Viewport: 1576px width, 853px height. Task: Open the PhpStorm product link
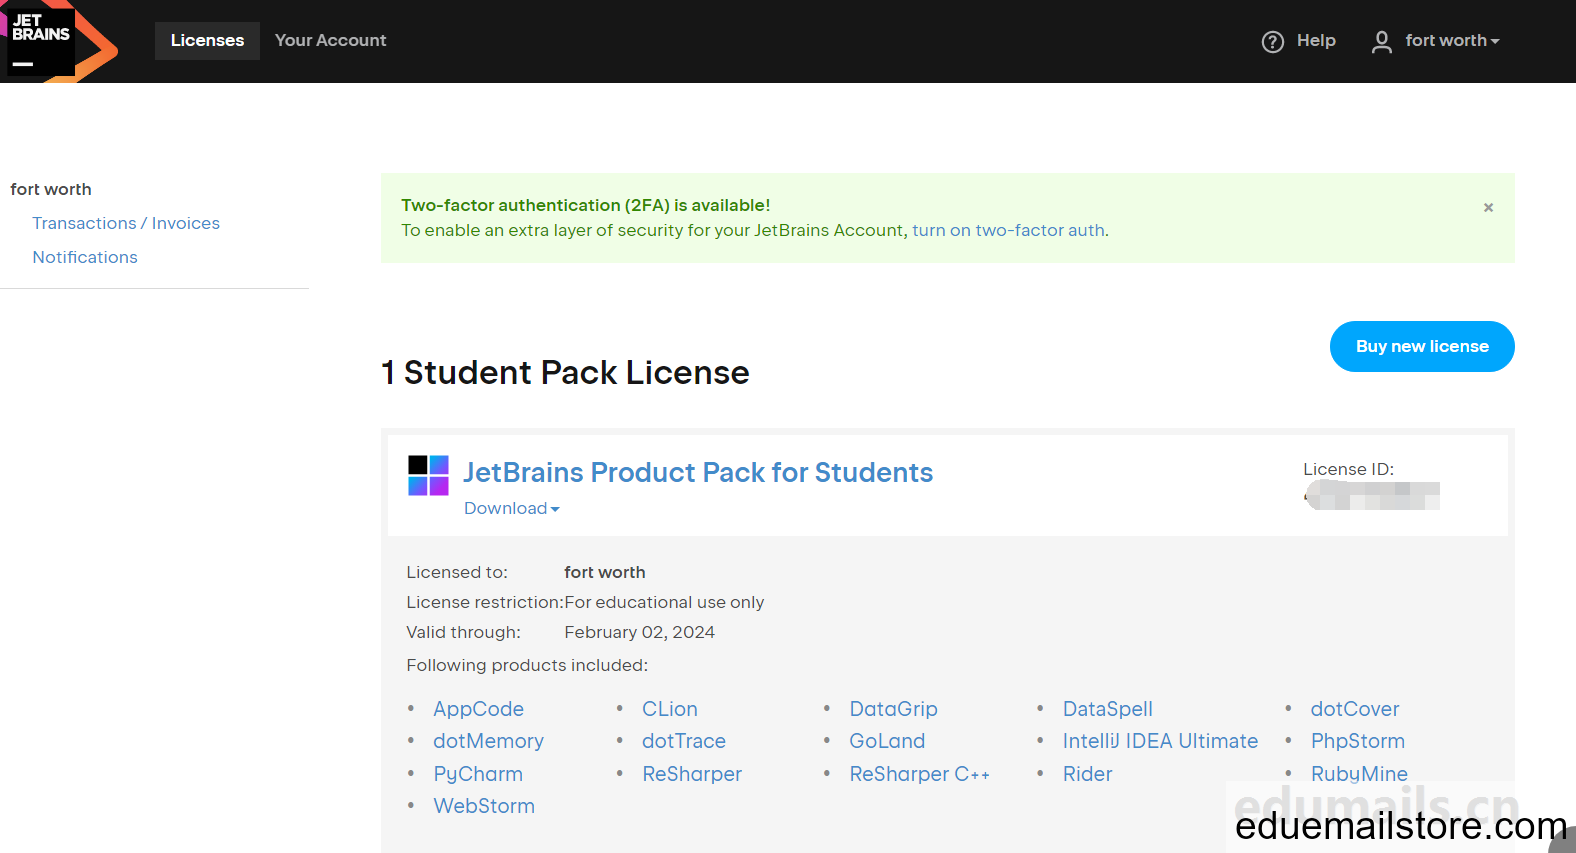tap(1358, 741)
